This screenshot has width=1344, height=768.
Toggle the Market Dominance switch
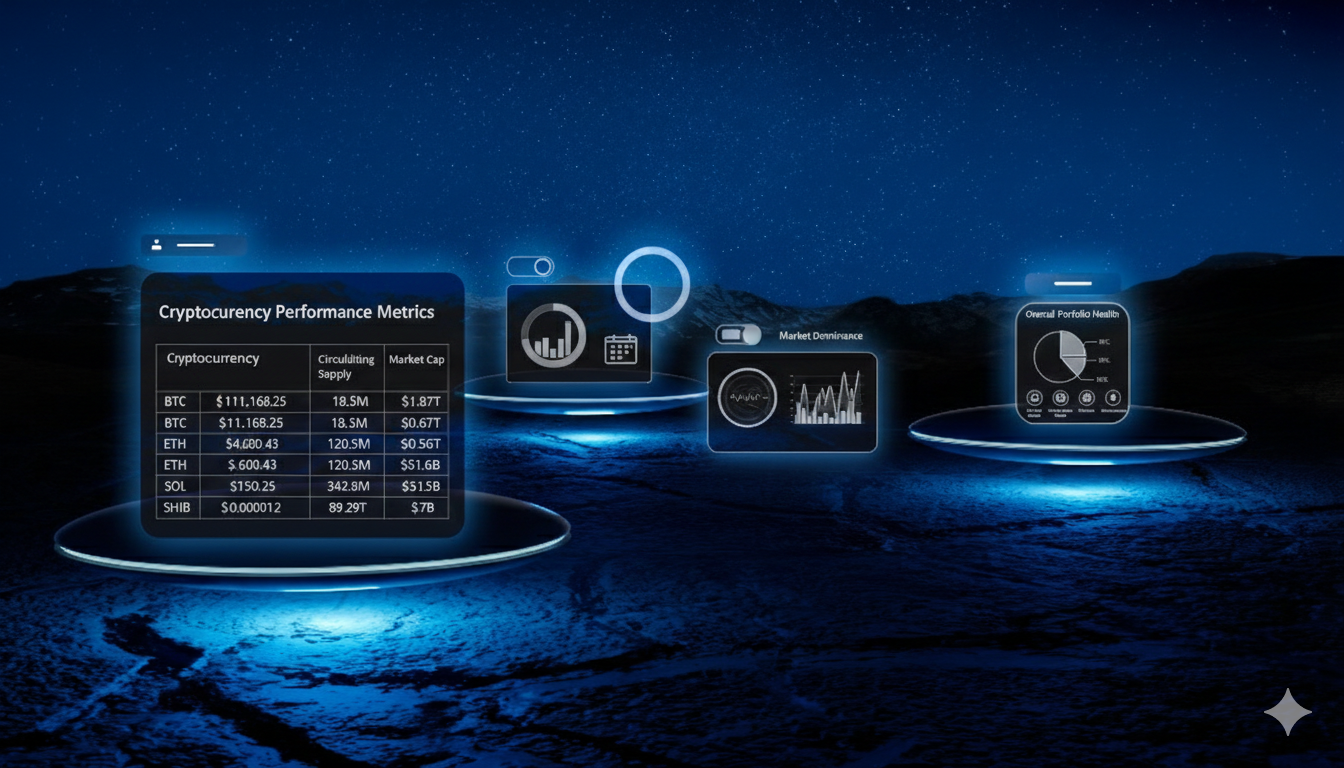(x=738, y=335)
